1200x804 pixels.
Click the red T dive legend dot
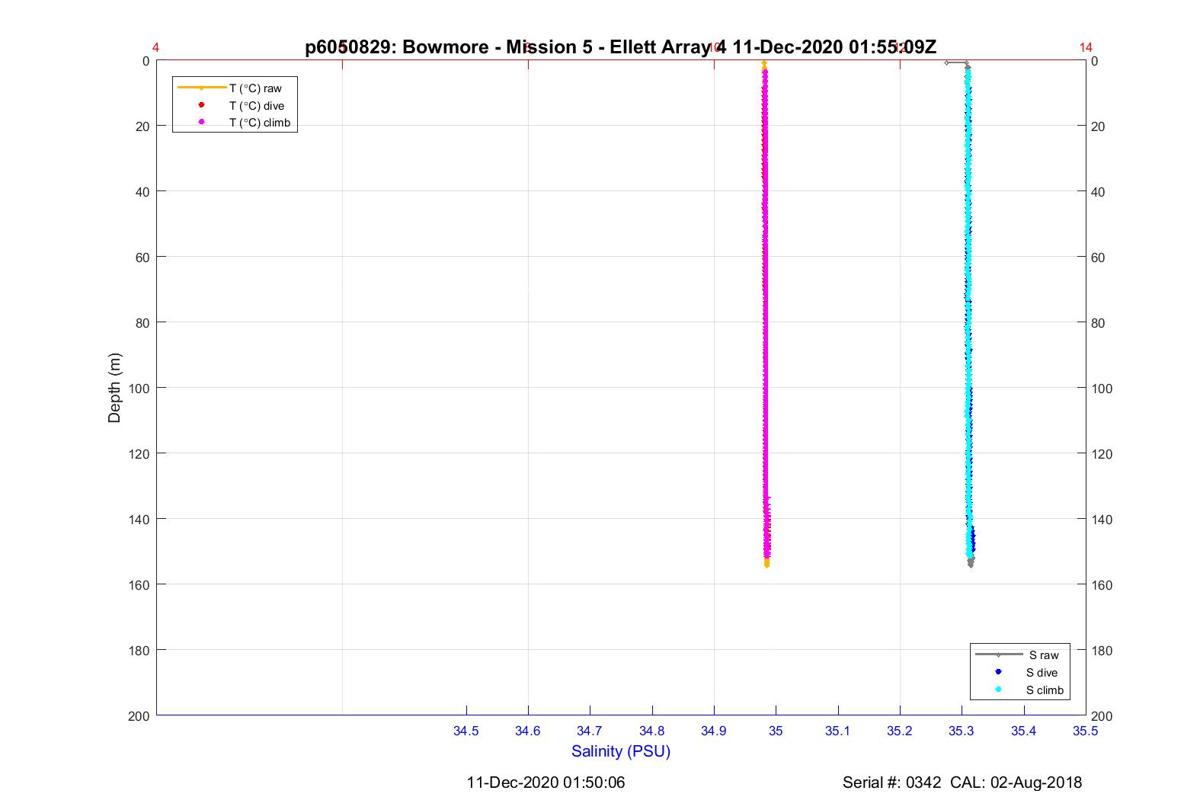(201, 105)
